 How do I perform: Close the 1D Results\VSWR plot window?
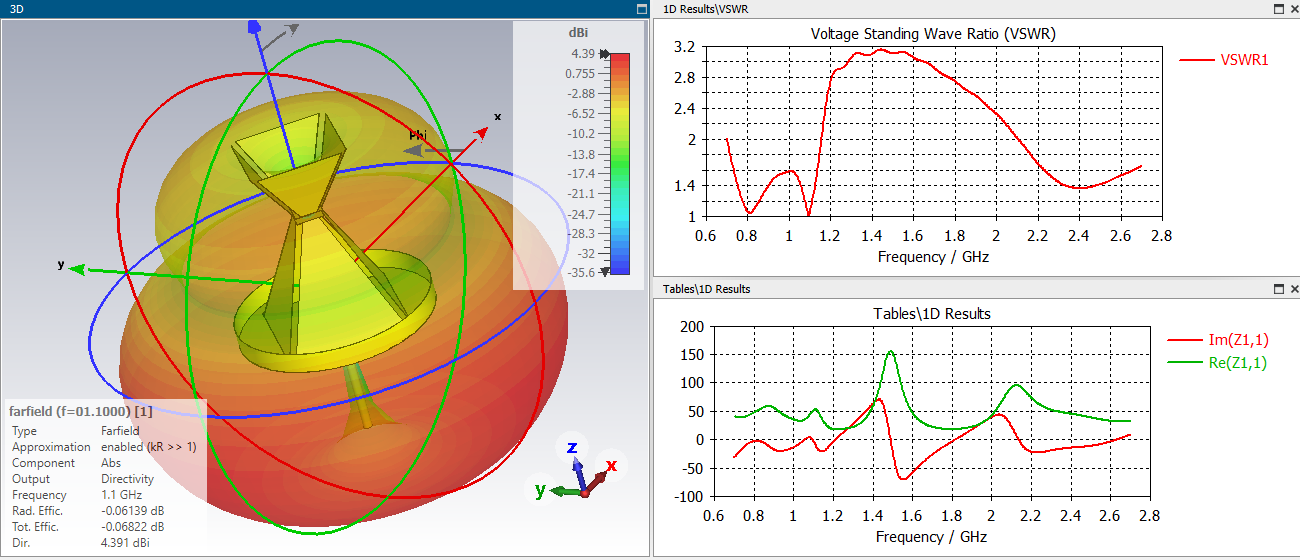tap(1292, 9)
